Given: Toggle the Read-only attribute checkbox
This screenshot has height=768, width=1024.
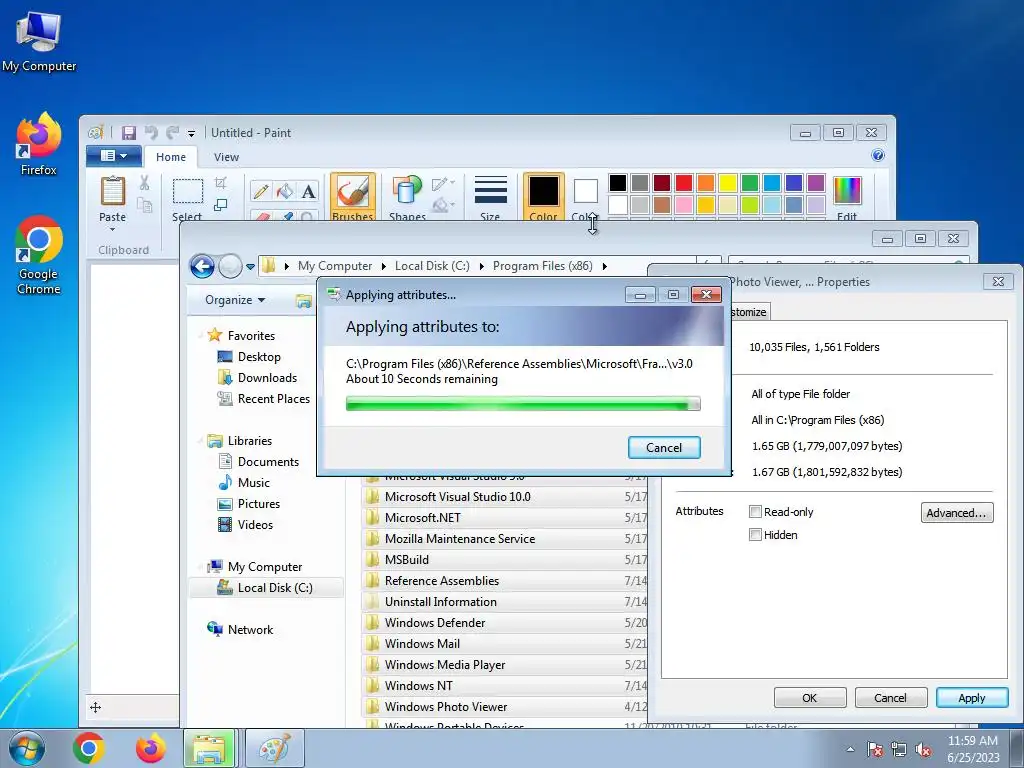Looking at the screenshot, I should coord(756,512).
